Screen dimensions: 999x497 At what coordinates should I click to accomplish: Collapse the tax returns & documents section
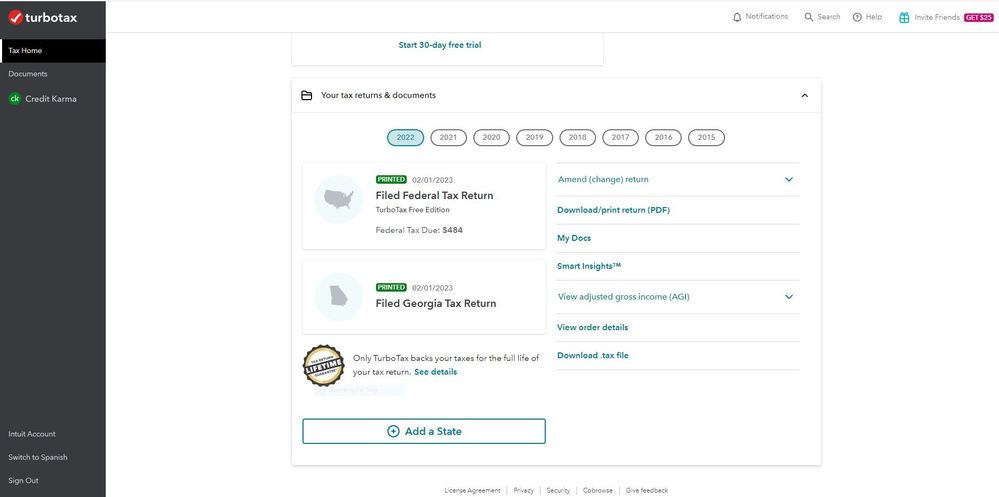tap(805, 96)
